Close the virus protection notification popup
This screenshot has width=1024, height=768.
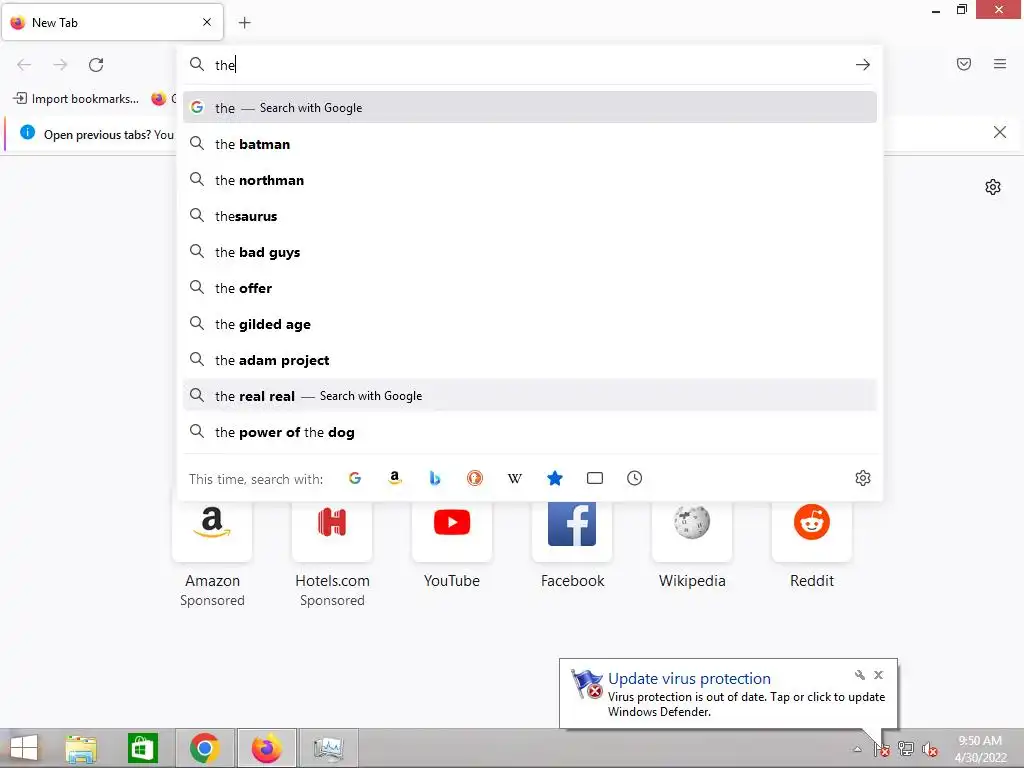(878, 675)
